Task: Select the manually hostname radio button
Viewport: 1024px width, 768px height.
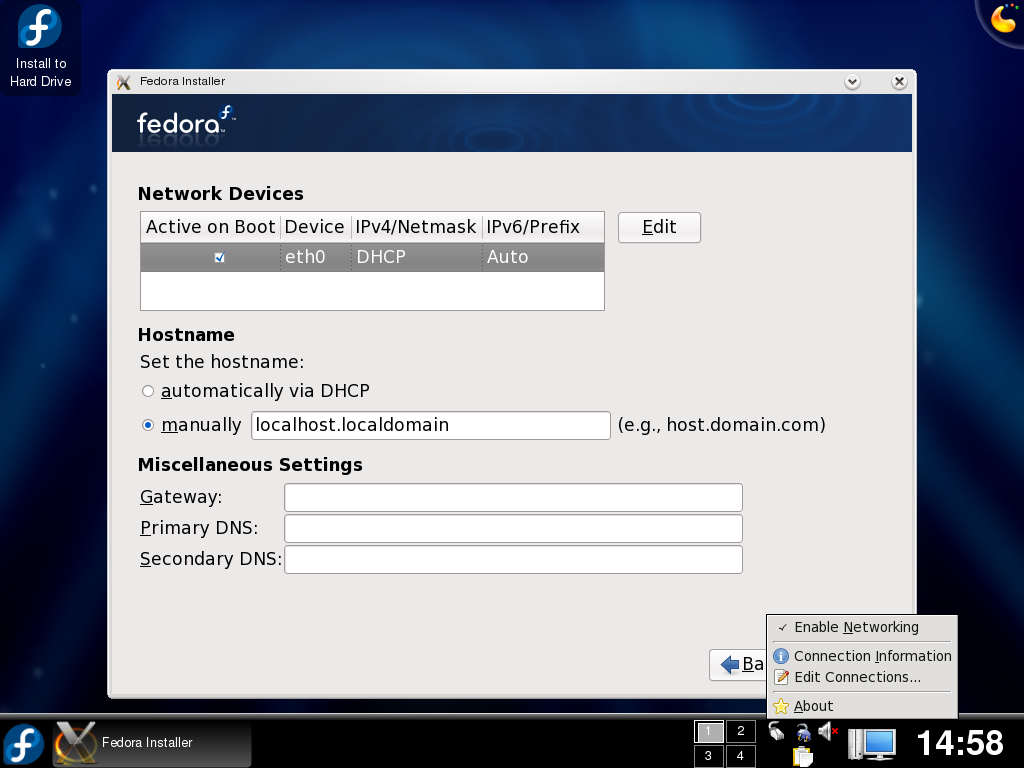Action: point(148,425)
